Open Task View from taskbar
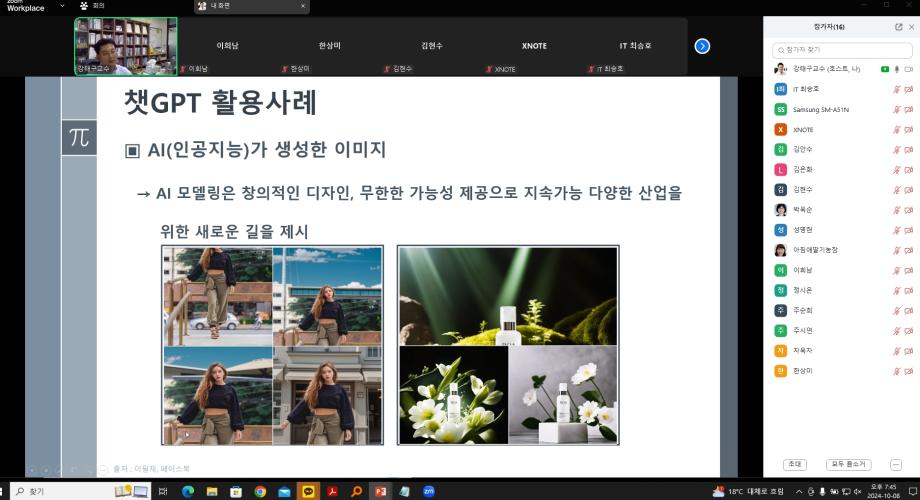The width and height of the screenshot is (920, 500). point(163,491)
